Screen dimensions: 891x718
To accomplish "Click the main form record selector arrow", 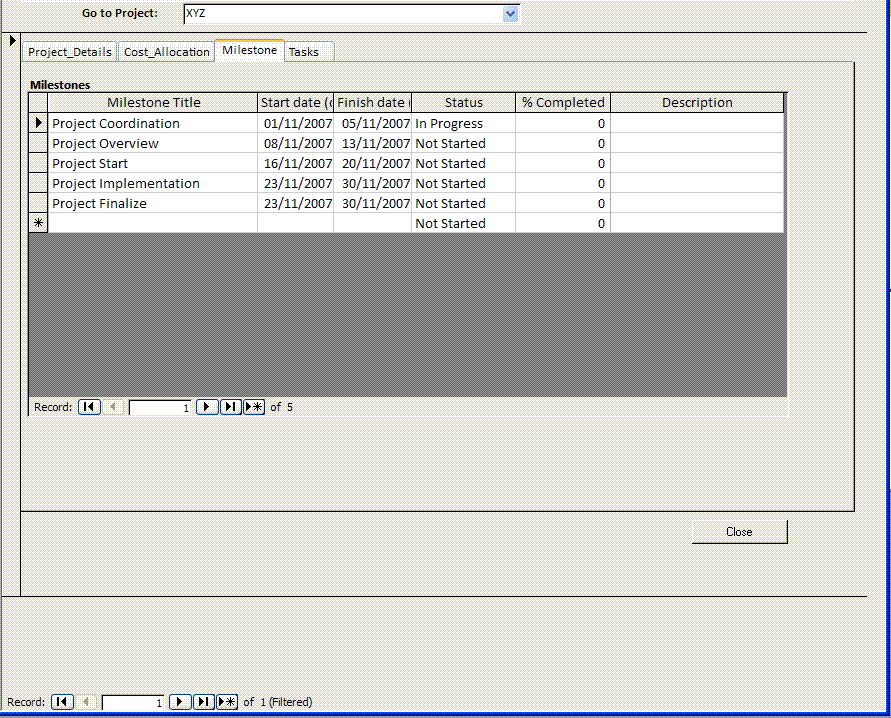I will [x=13, y=40].
